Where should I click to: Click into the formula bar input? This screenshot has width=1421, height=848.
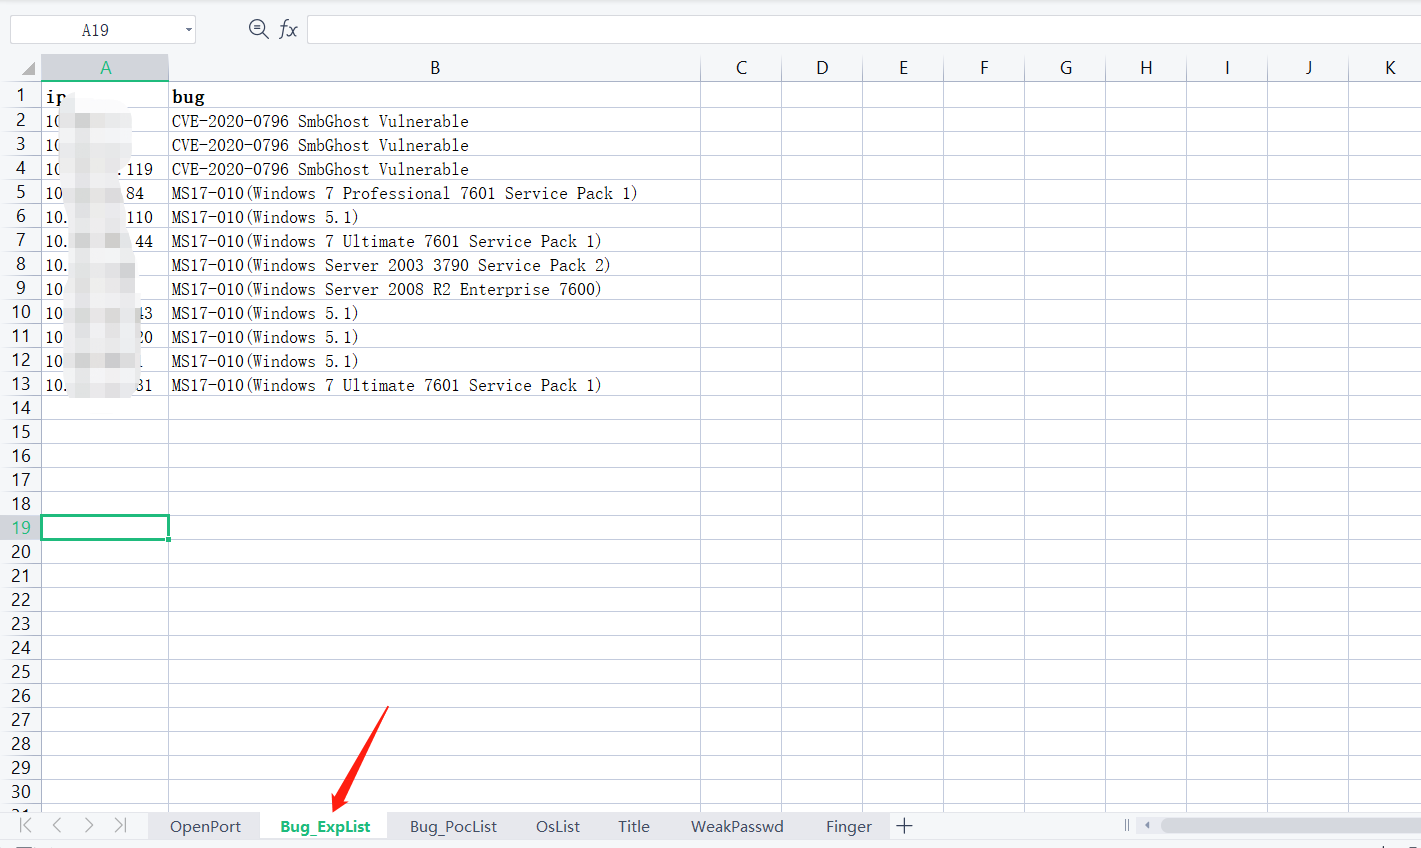click(x=864, y=30)
